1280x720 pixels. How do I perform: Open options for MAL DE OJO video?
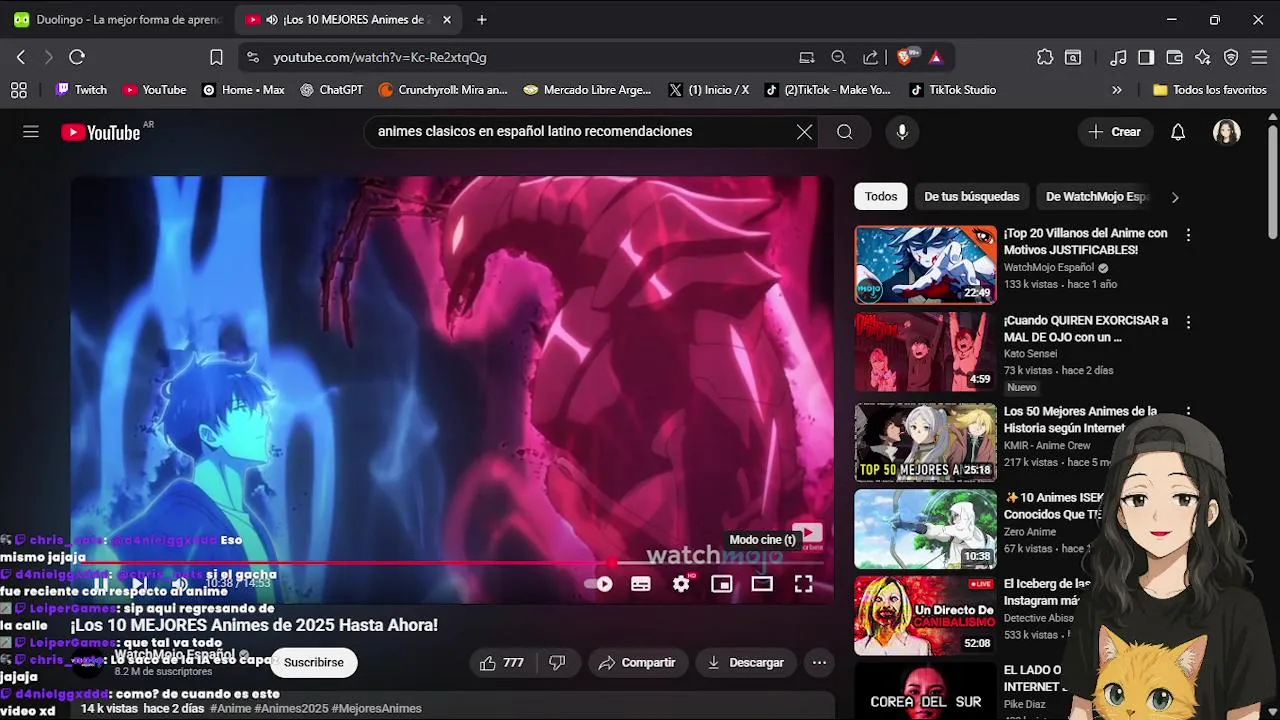pos(1188,323)
